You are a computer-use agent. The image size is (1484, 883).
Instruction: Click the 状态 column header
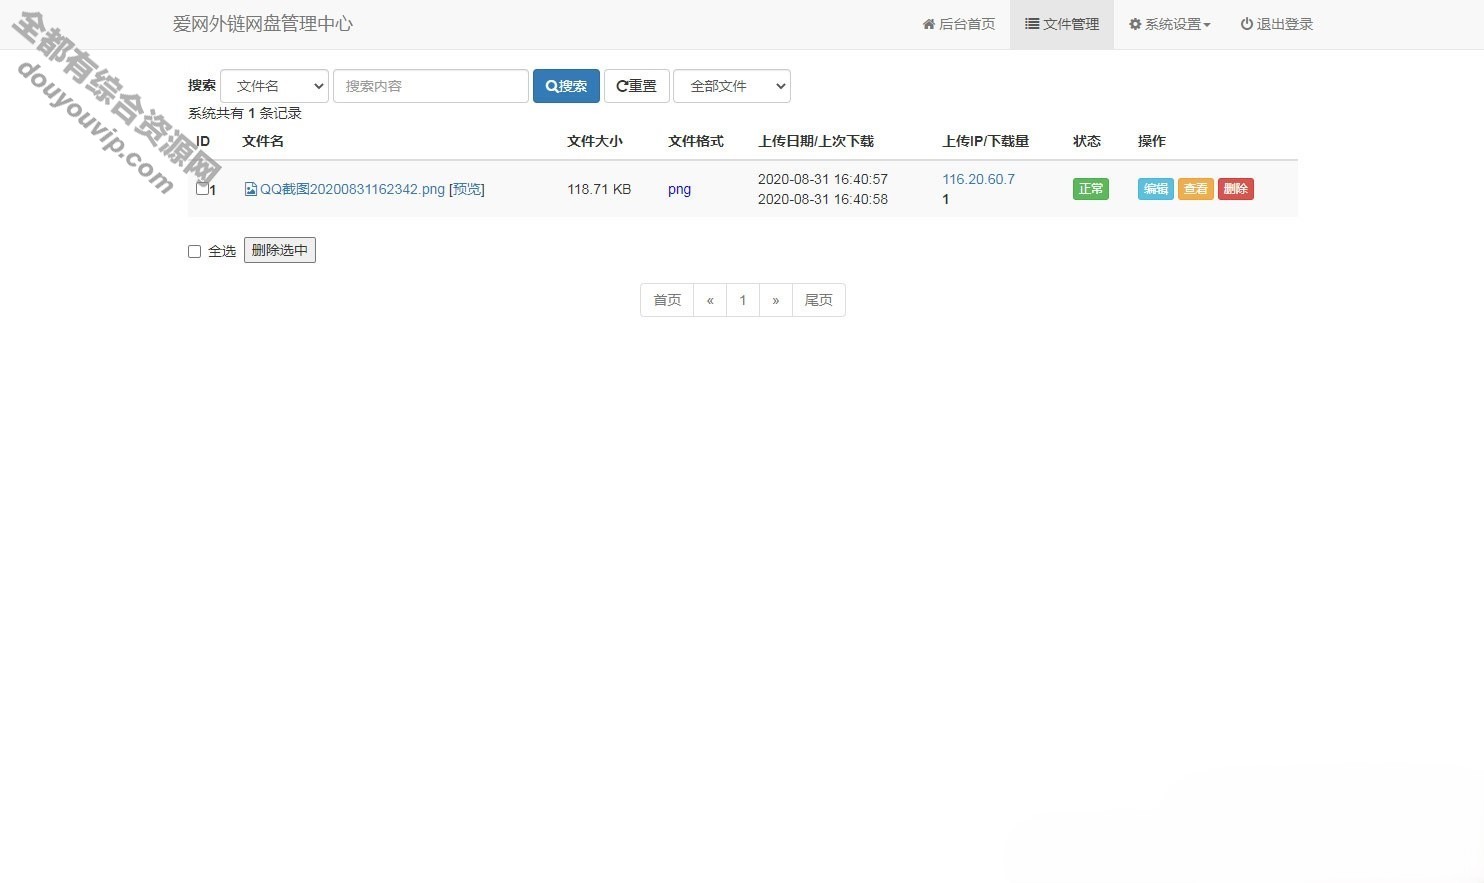pos(1087,141)
